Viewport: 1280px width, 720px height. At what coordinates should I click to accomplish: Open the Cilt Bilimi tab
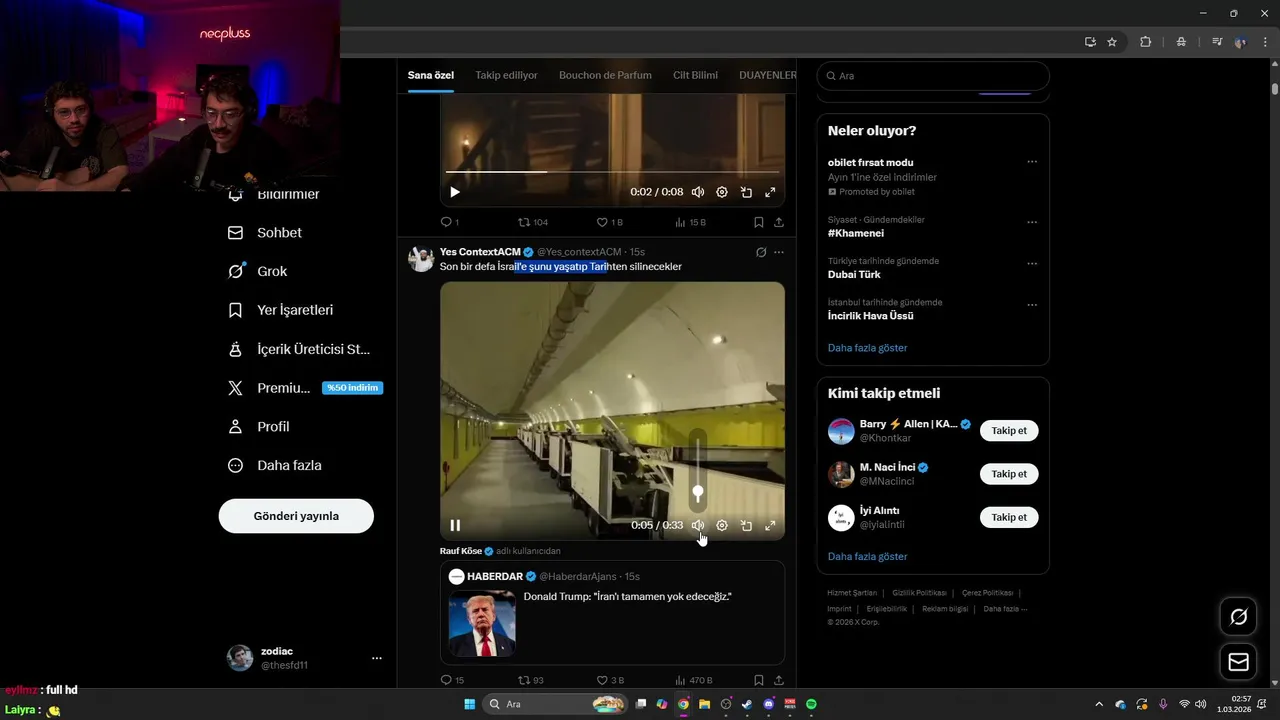695,75
